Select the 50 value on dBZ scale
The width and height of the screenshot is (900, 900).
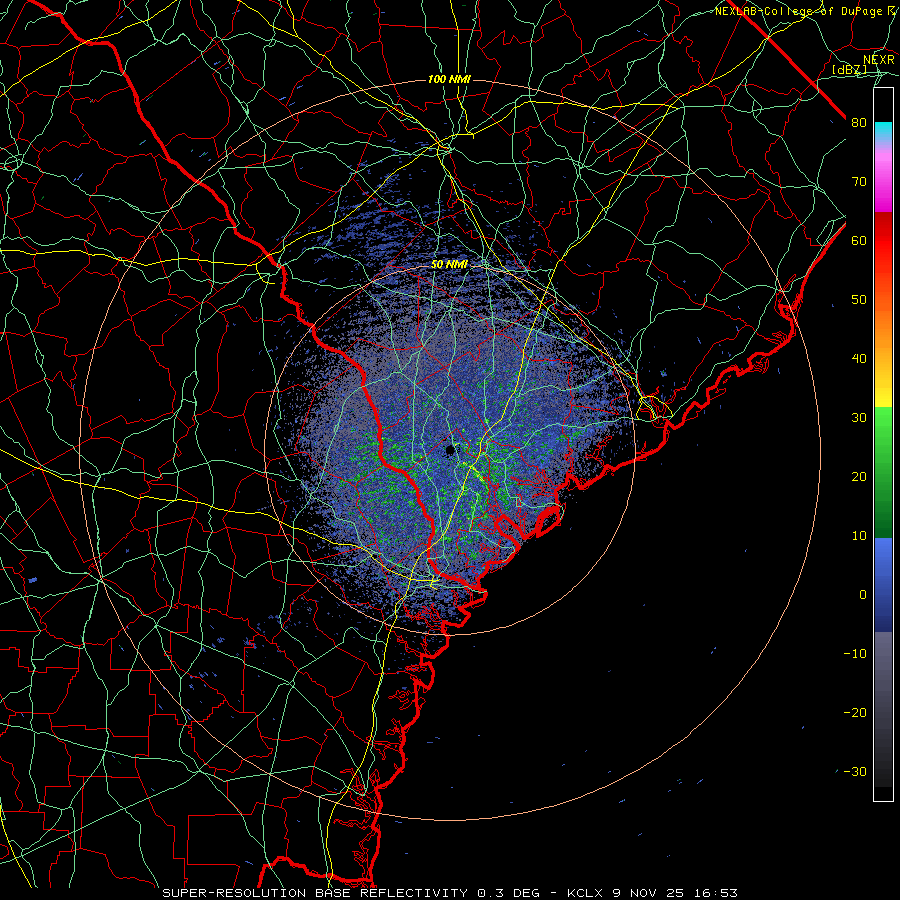(859, 300)
